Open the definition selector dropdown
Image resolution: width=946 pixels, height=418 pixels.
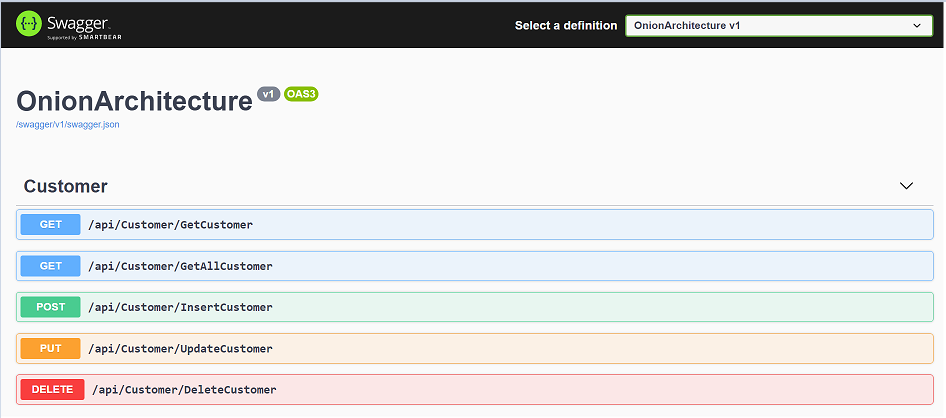[776, 26]
